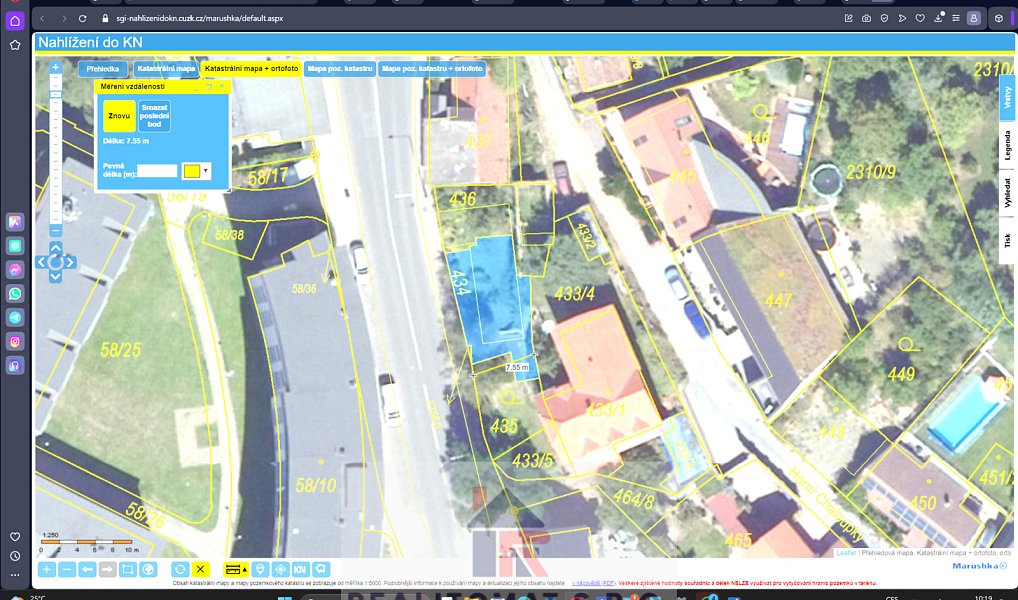Click the Leaflet attribution link
This screenshot has width=1018, height=600.
pyautogui.click(x=846, y=553)
